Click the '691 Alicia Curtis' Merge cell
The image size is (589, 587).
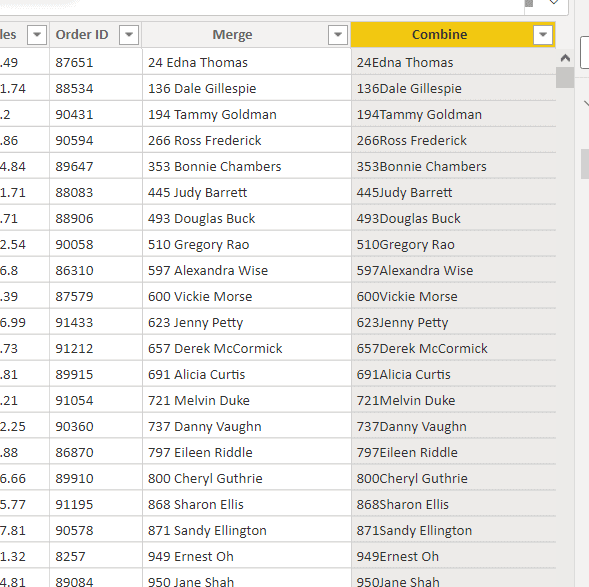pyautogui.click(x=246, y=374)
